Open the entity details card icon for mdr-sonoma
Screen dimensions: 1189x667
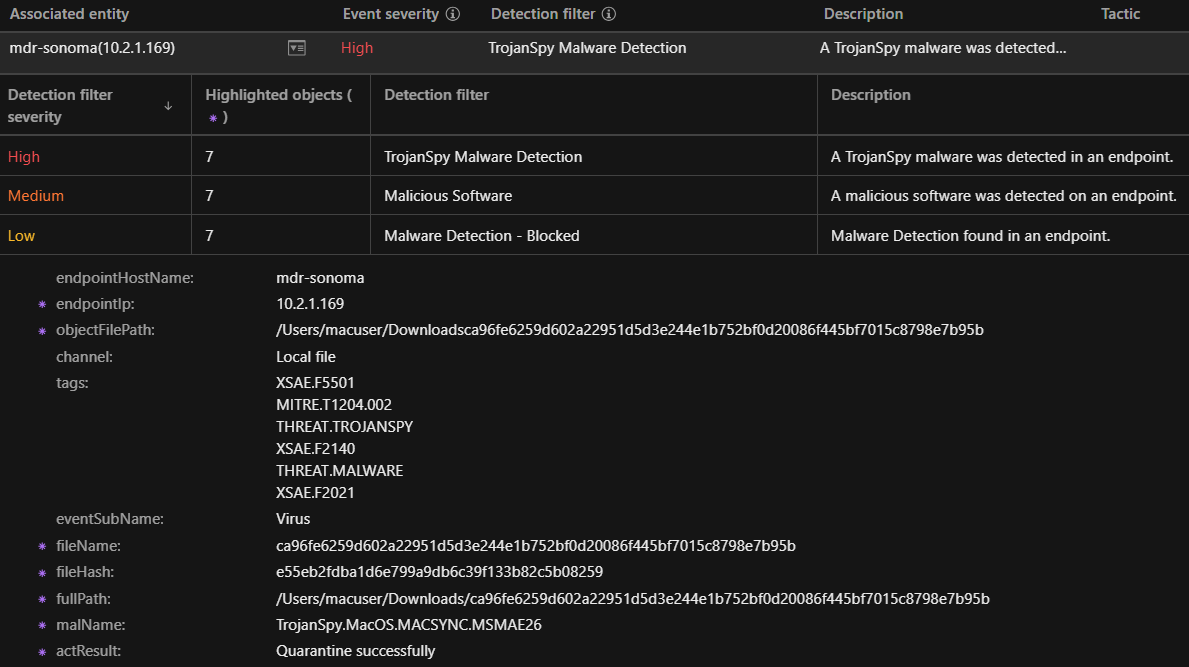[295, 48]
